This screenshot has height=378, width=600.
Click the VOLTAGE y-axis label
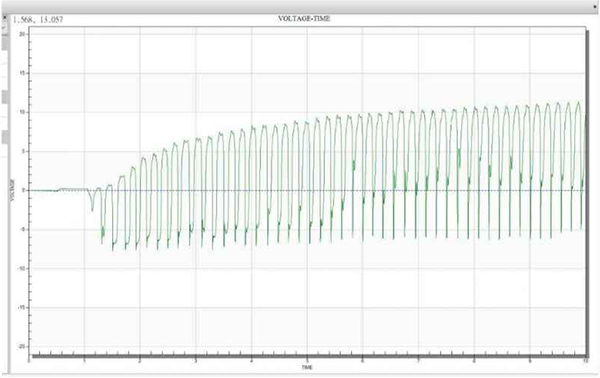(13, 190)
